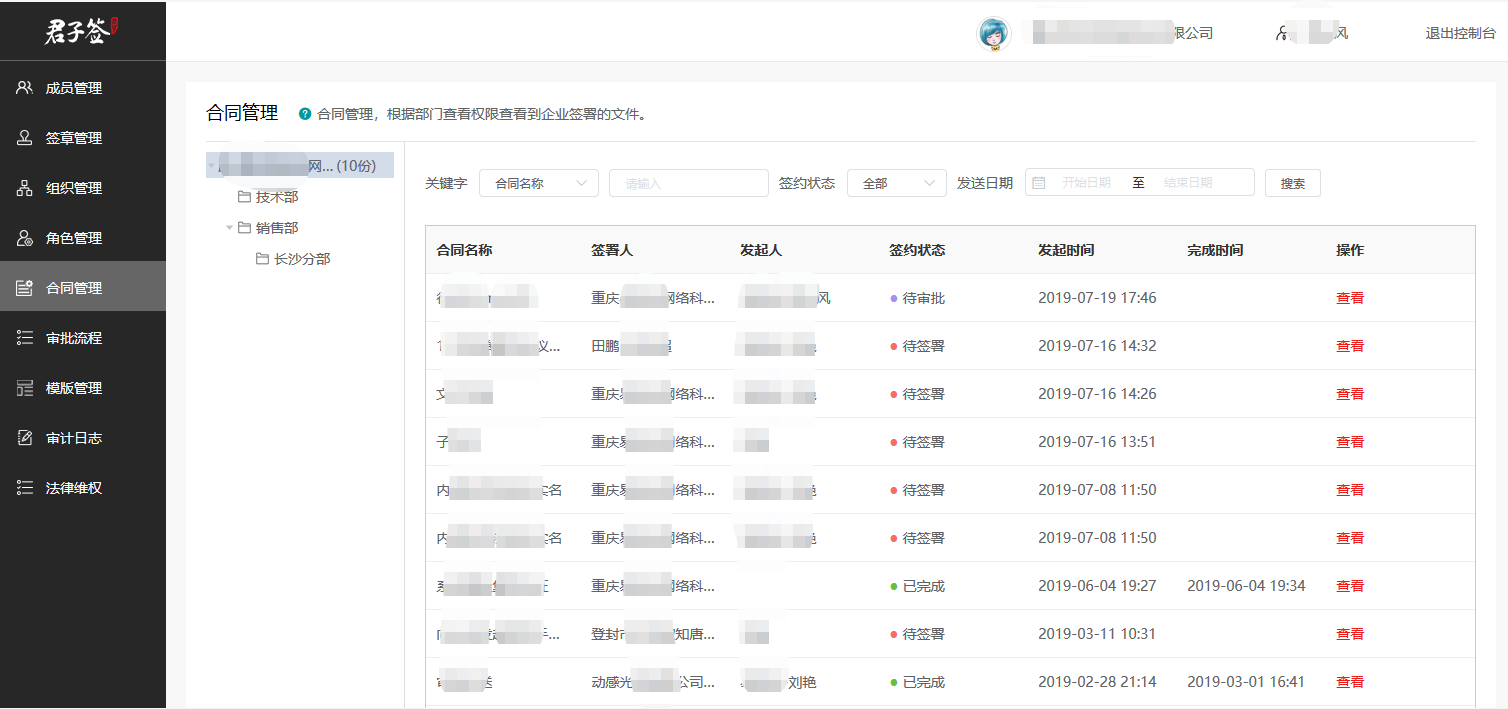
Task: View contract sent 2019-06-04 19:27
Action: (x=1350, y=586)
